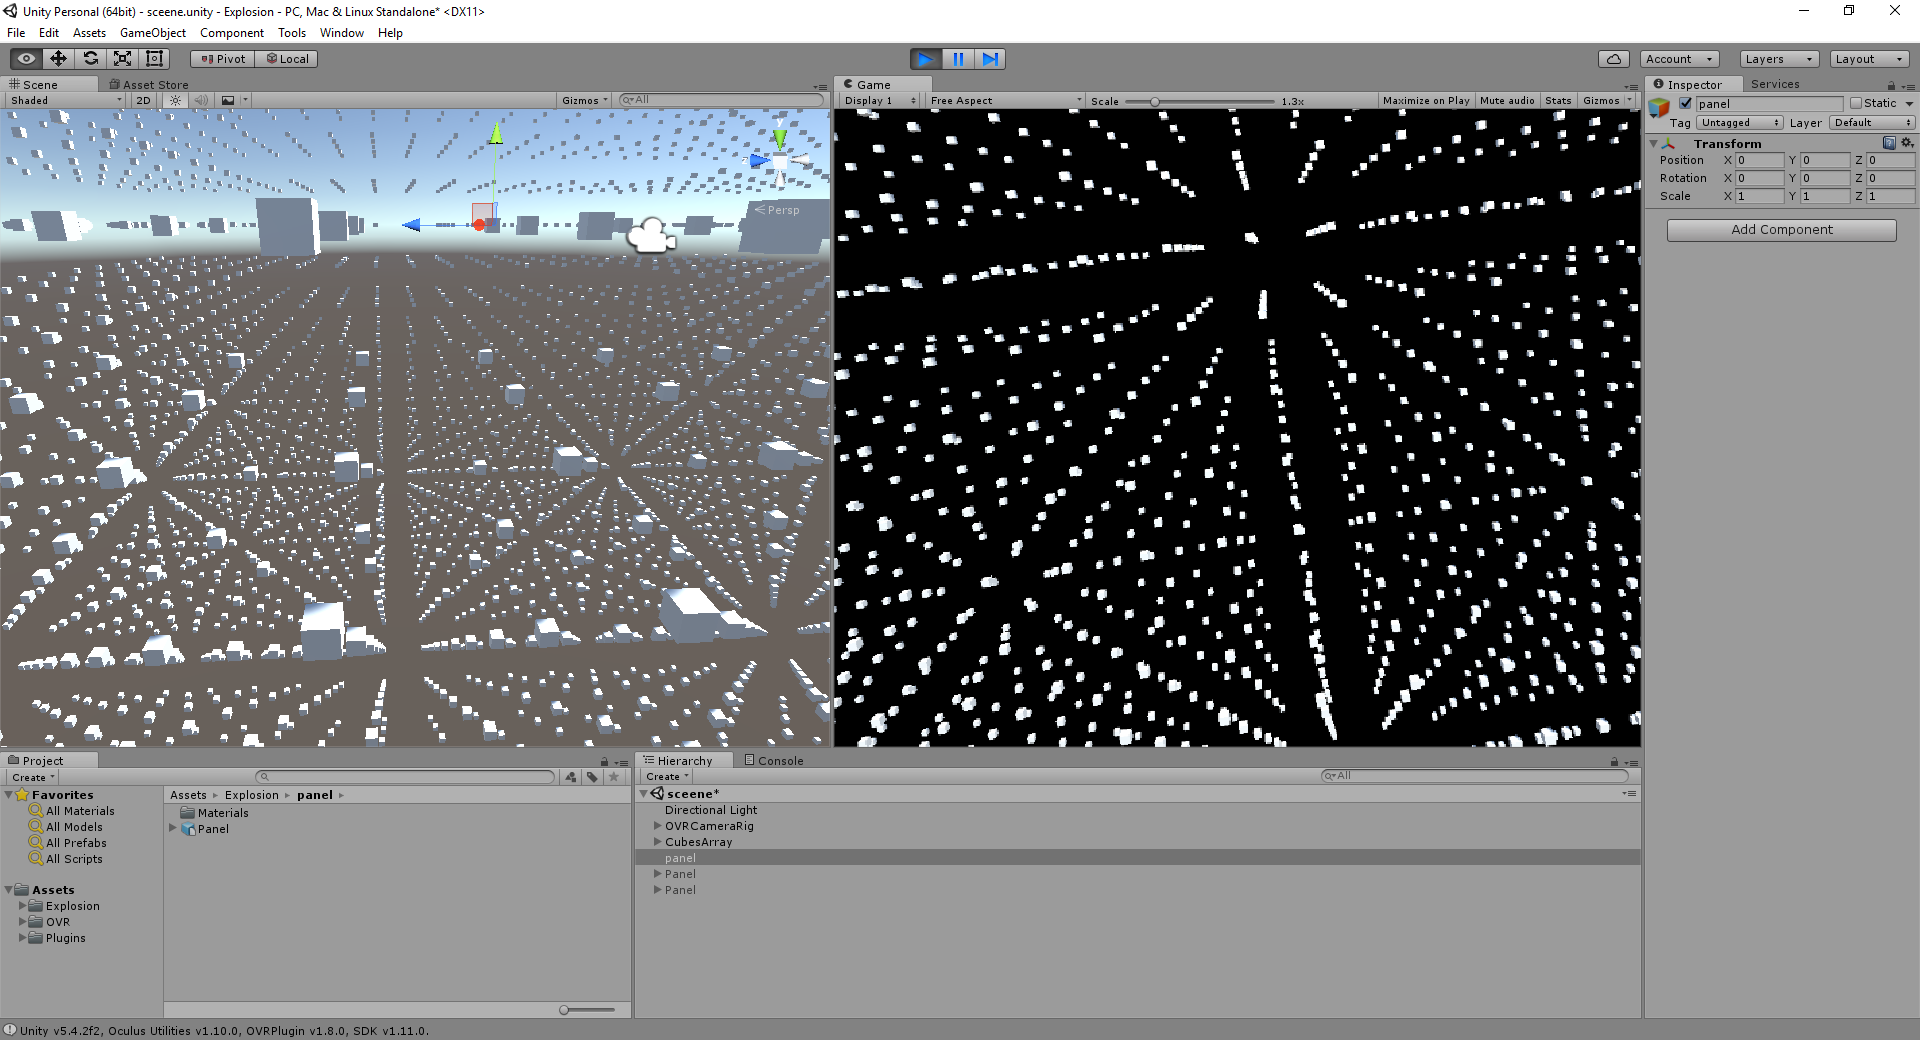Step forward one frame
Image resolution: width=1920 pixels, height=1040 pixels.
(x=990, y=59)
